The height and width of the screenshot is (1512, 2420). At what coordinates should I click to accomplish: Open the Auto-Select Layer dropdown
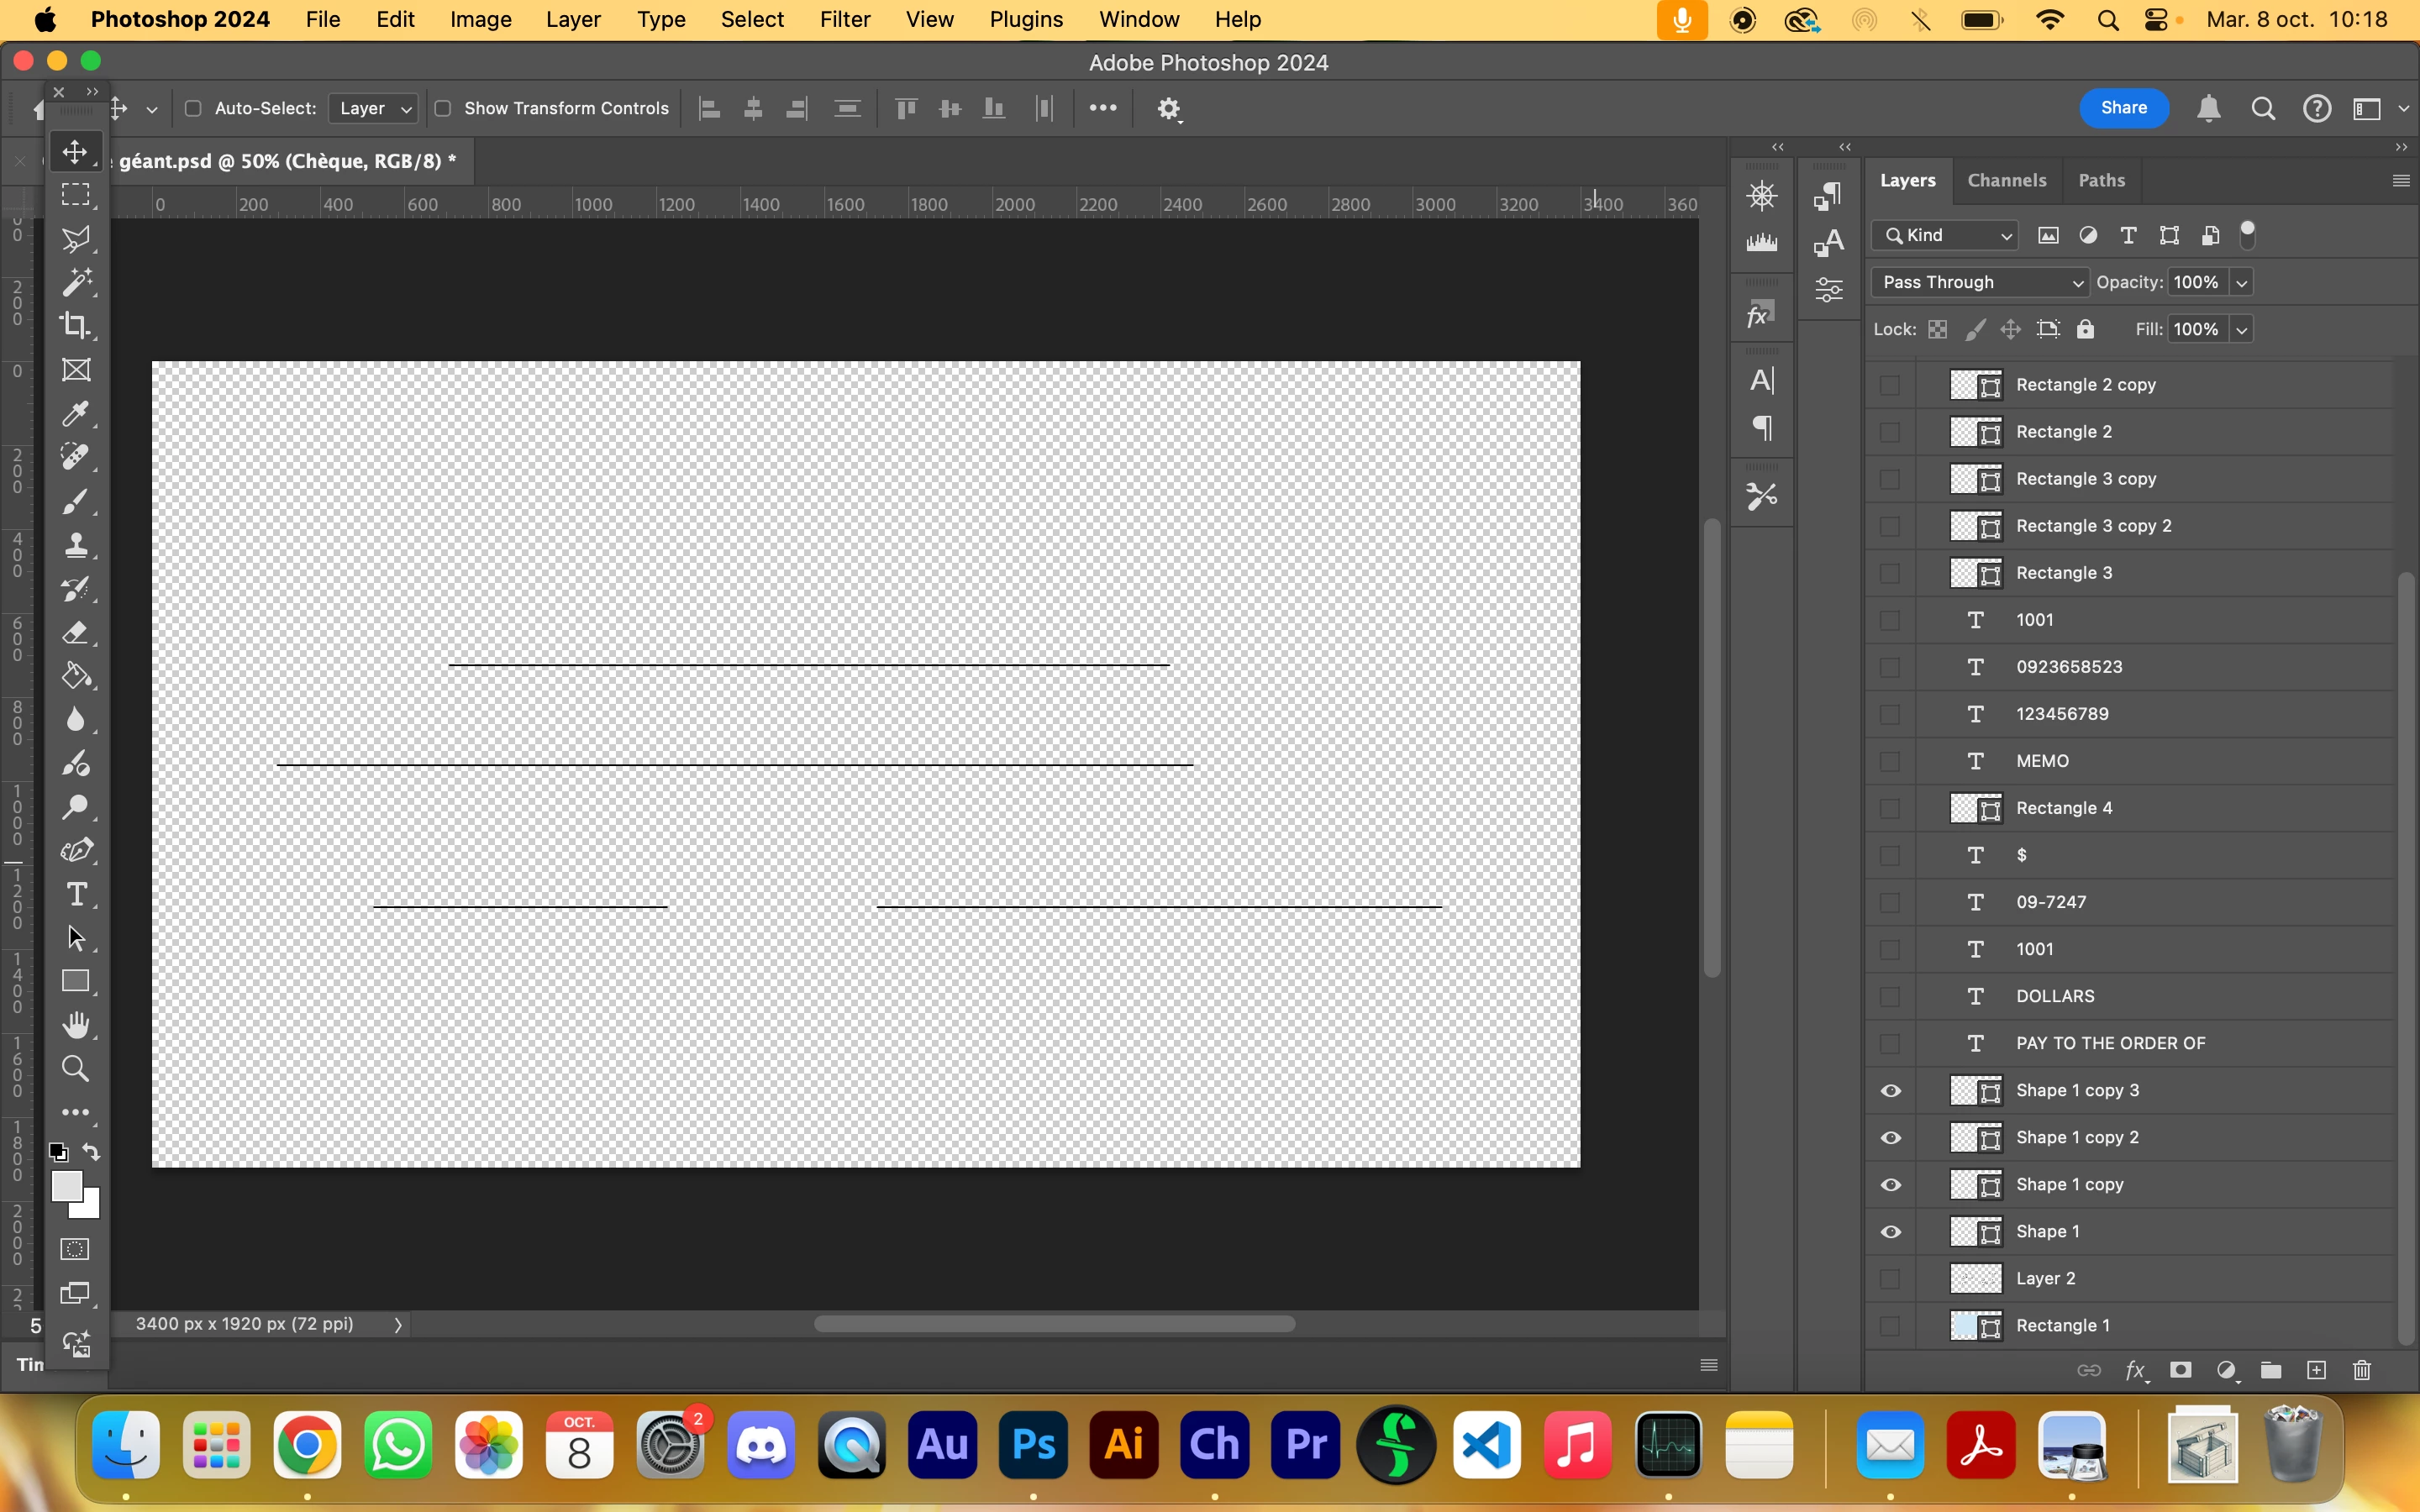373,108
